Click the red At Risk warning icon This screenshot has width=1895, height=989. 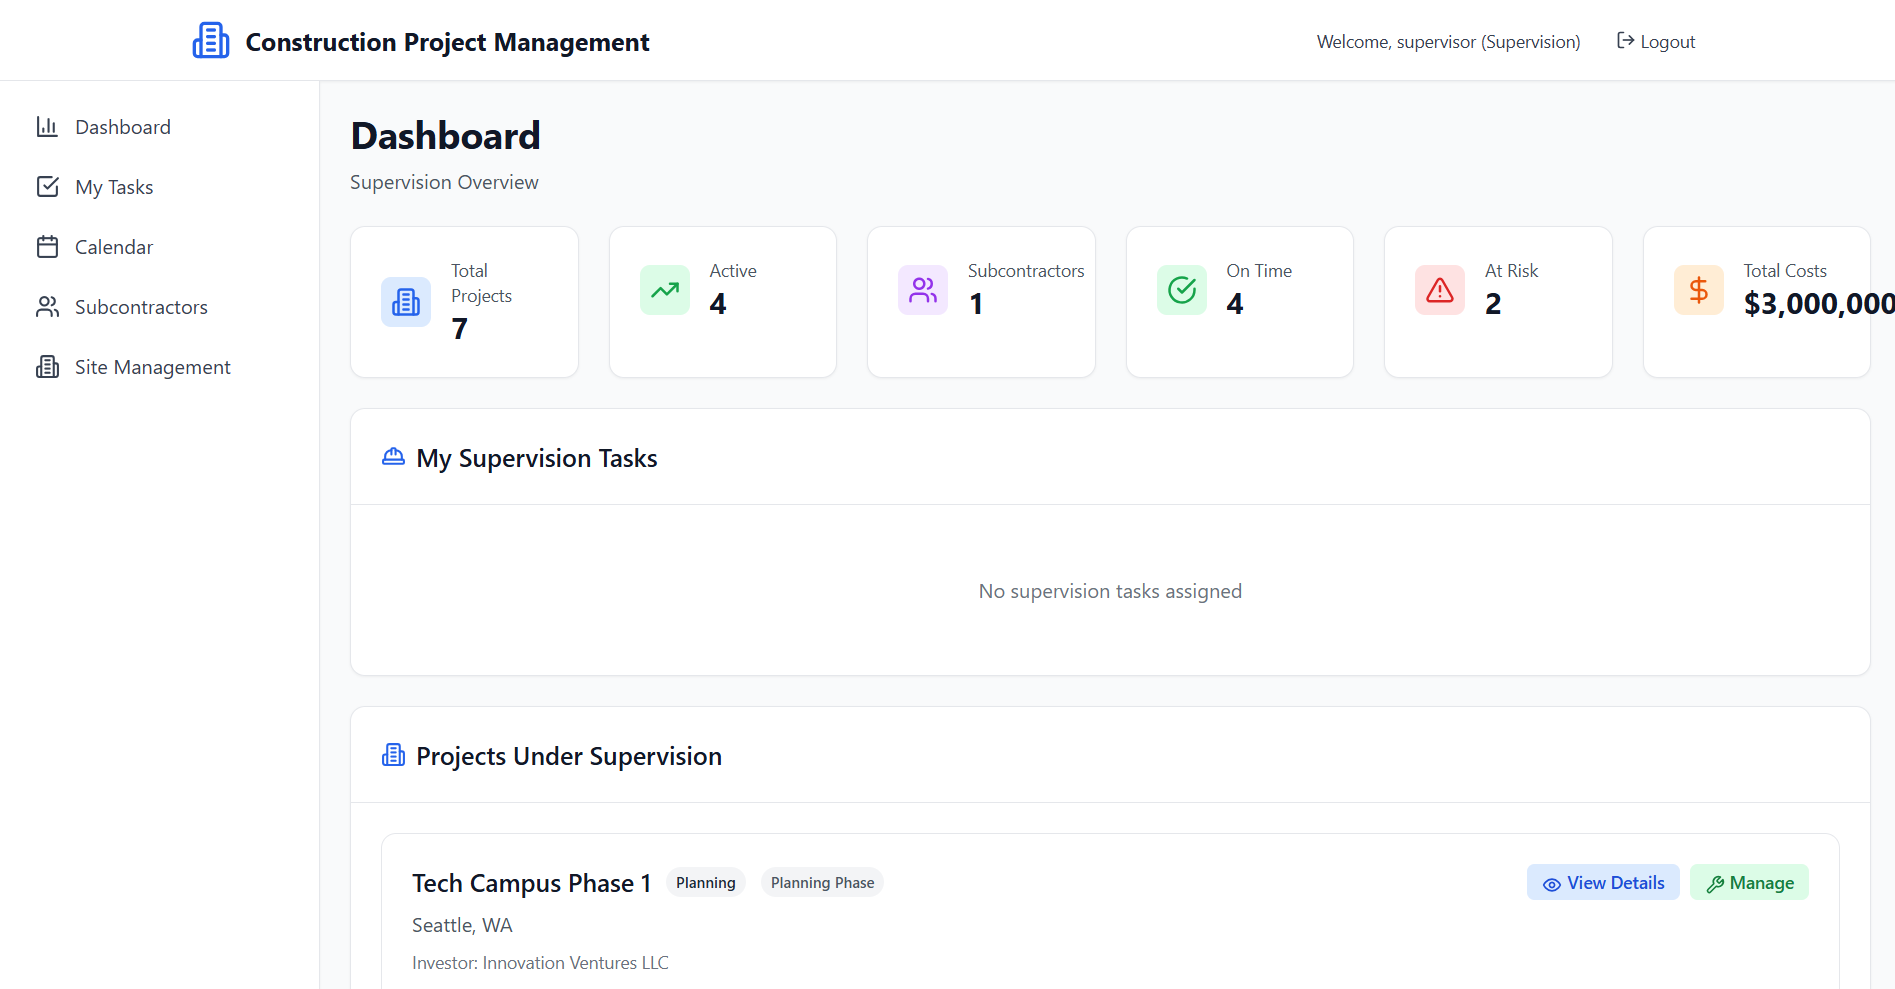point(1439,290)
